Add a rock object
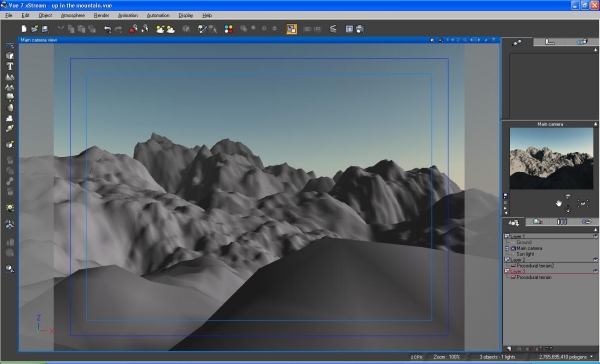Screen dimensions: 600x364 (x=10, y=108)
